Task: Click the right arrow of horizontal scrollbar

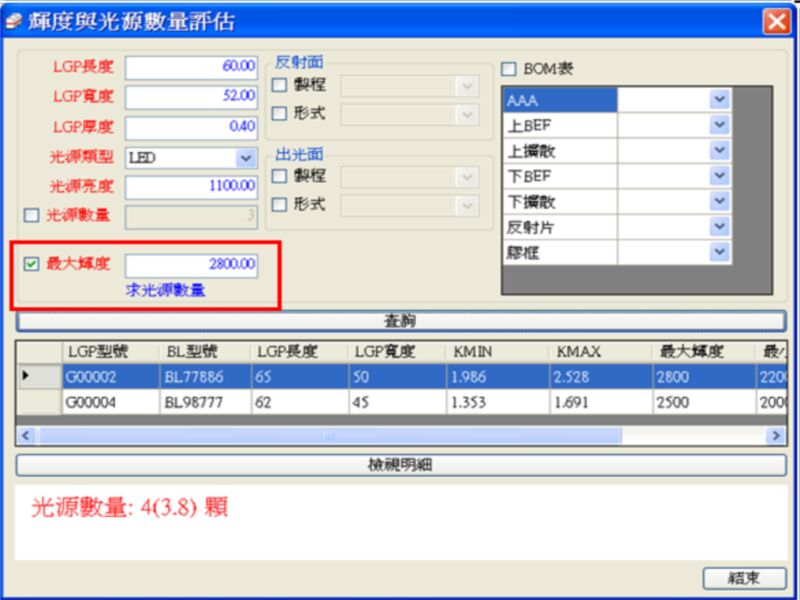Action: [775, 436]
